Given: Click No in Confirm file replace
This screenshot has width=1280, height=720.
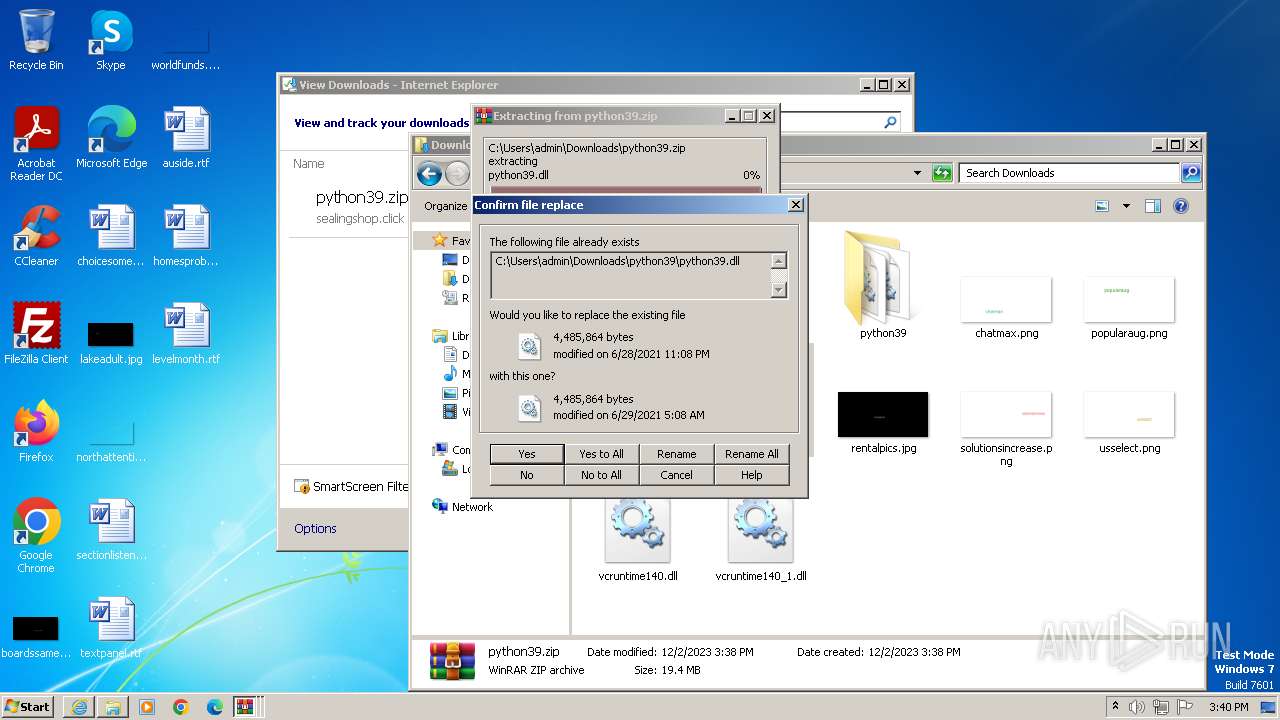Looking at the screenshot, I should coord(527,475).
